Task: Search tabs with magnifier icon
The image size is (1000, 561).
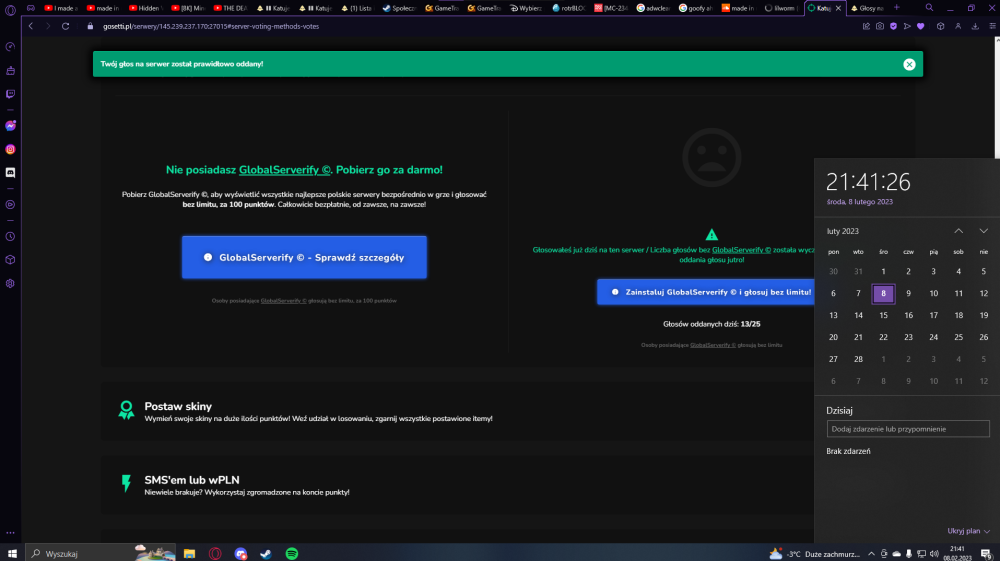Action: click(x=929, y=8)
